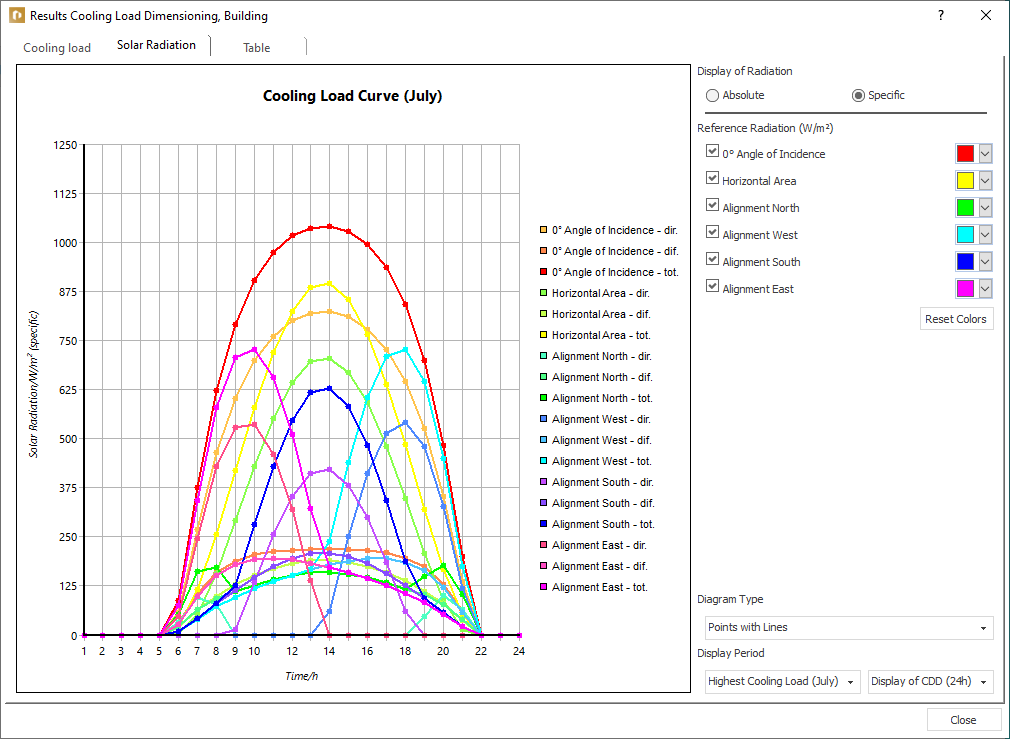This screenshot has height=739, width=1010.
Task: Click legend marker for 0° Angle of Incidence - tot.
Action: (x=543, y=272)
